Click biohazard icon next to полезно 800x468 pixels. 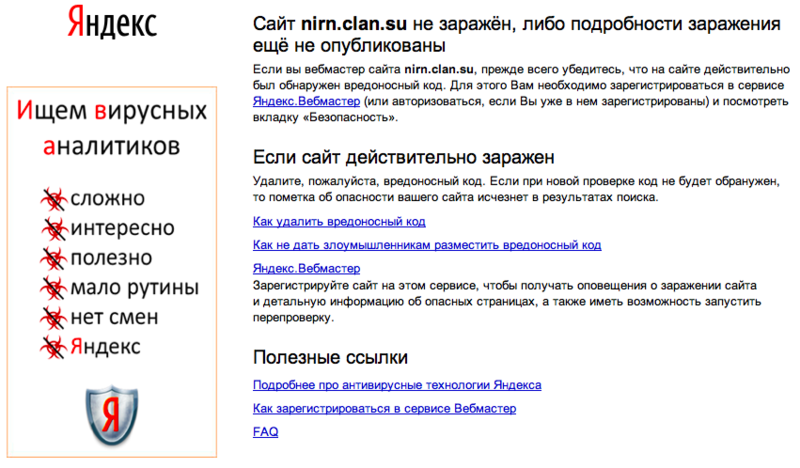54,259
